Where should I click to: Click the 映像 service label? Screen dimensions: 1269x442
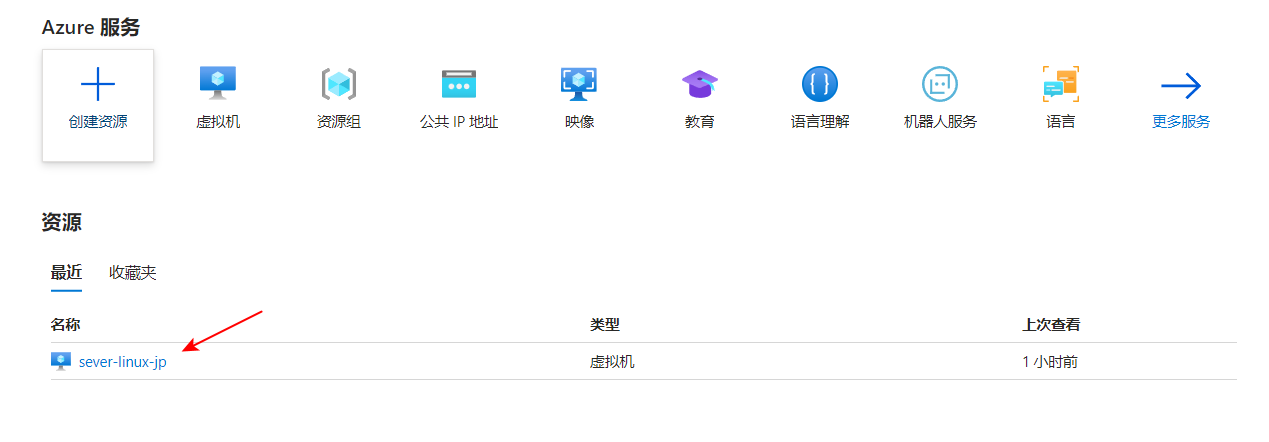tap(579, 122)
